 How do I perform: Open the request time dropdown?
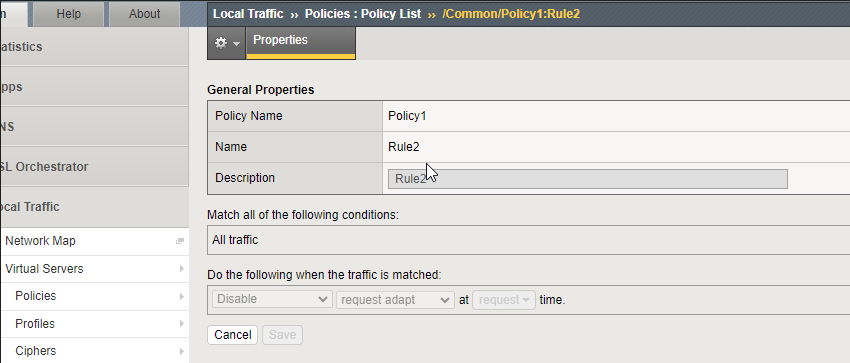[x=504, y=300]
